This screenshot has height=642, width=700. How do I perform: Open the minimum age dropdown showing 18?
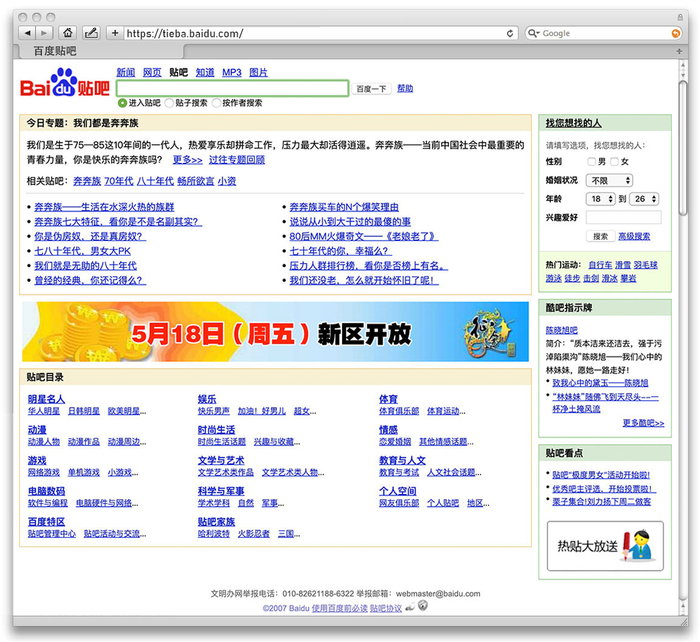point(601,199)
